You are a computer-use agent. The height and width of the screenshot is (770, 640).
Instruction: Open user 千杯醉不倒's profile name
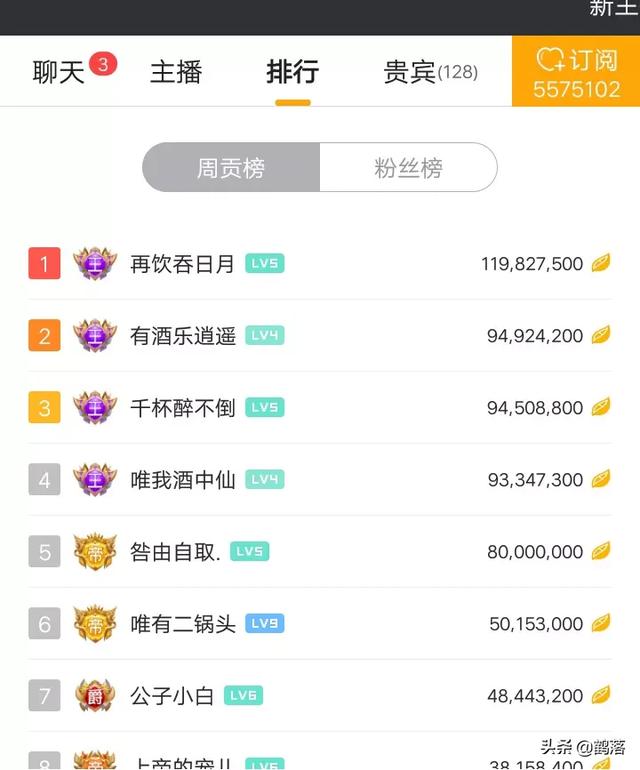(183, 408)
